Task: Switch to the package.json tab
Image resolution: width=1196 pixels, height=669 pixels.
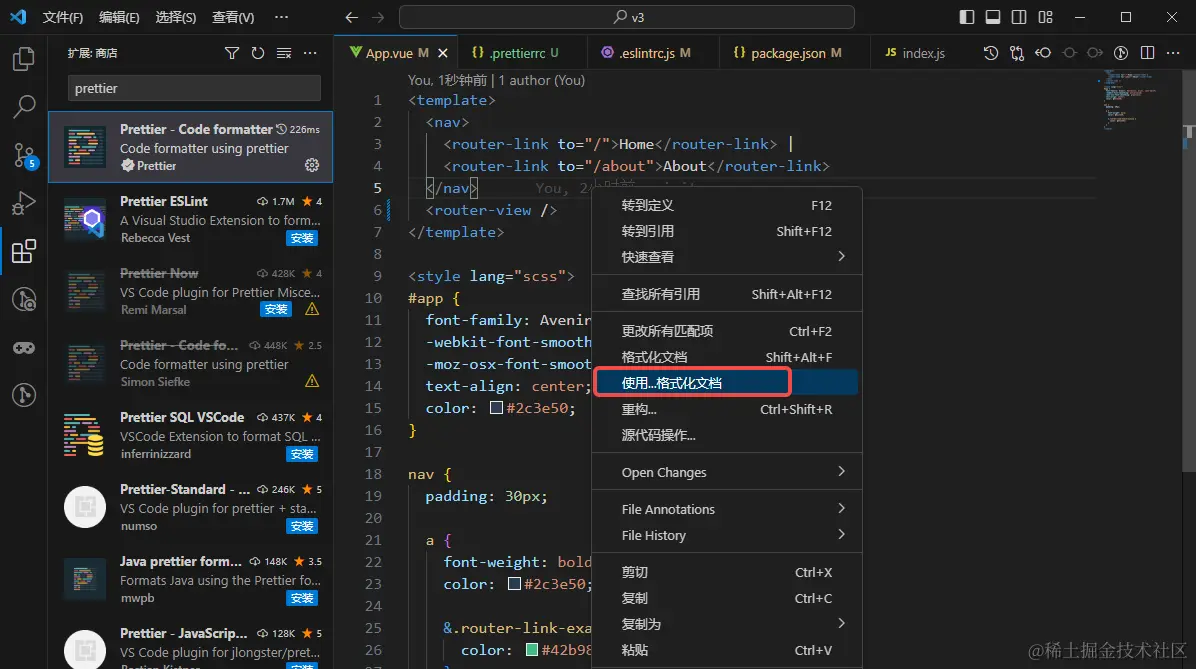Action: (794, 53)
